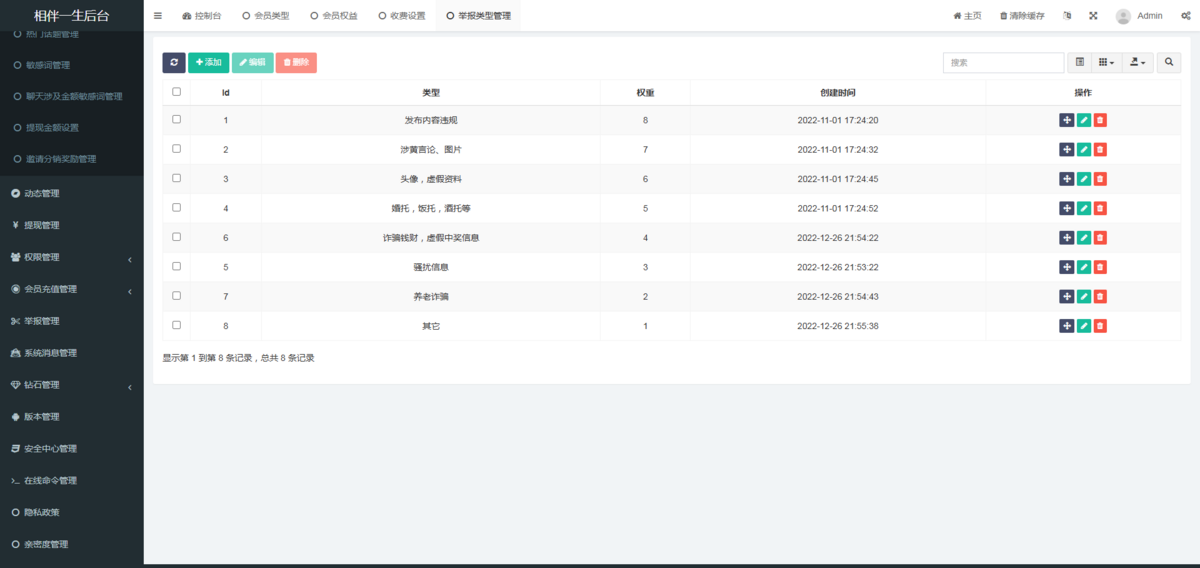The height and width of the screenshot is (568, 1200).
Task: Switch to the 会员类型 tab
Action: pyautogui.click(x=266, y=16)
